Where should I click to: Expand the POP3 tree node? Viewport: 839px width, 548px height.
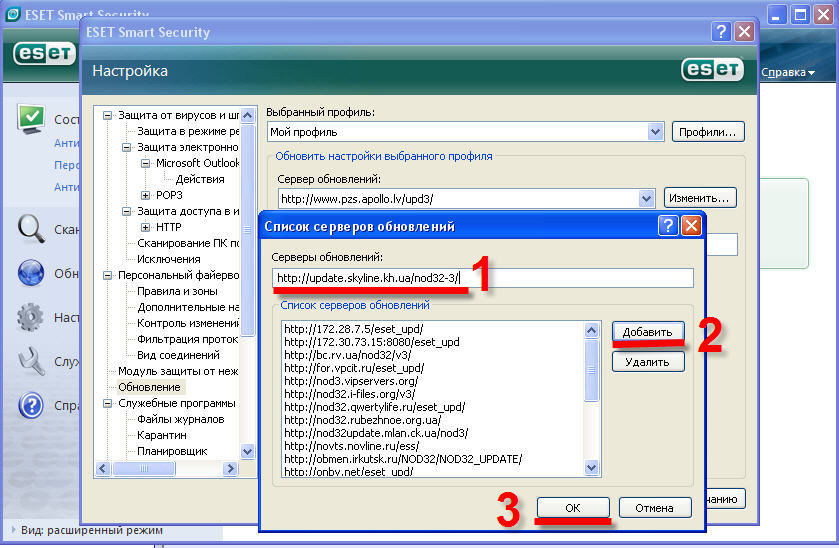pyautogui.click(x=145, y=195)
